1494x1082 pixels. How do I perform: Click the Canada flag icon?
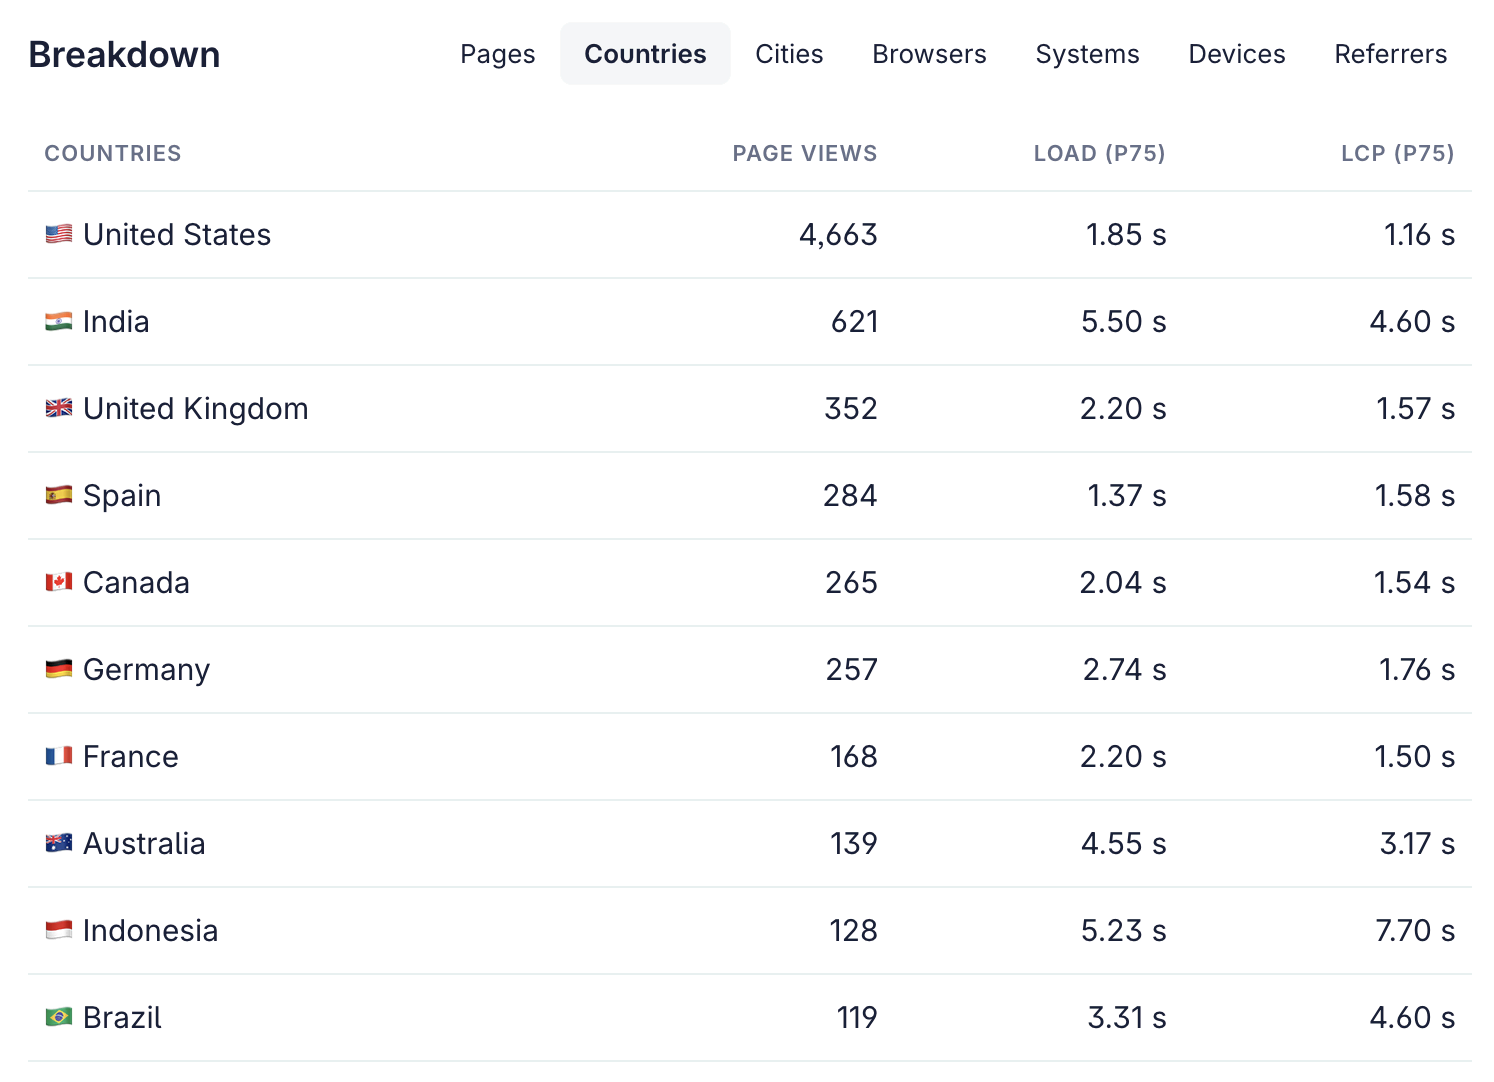click(59, 582)
